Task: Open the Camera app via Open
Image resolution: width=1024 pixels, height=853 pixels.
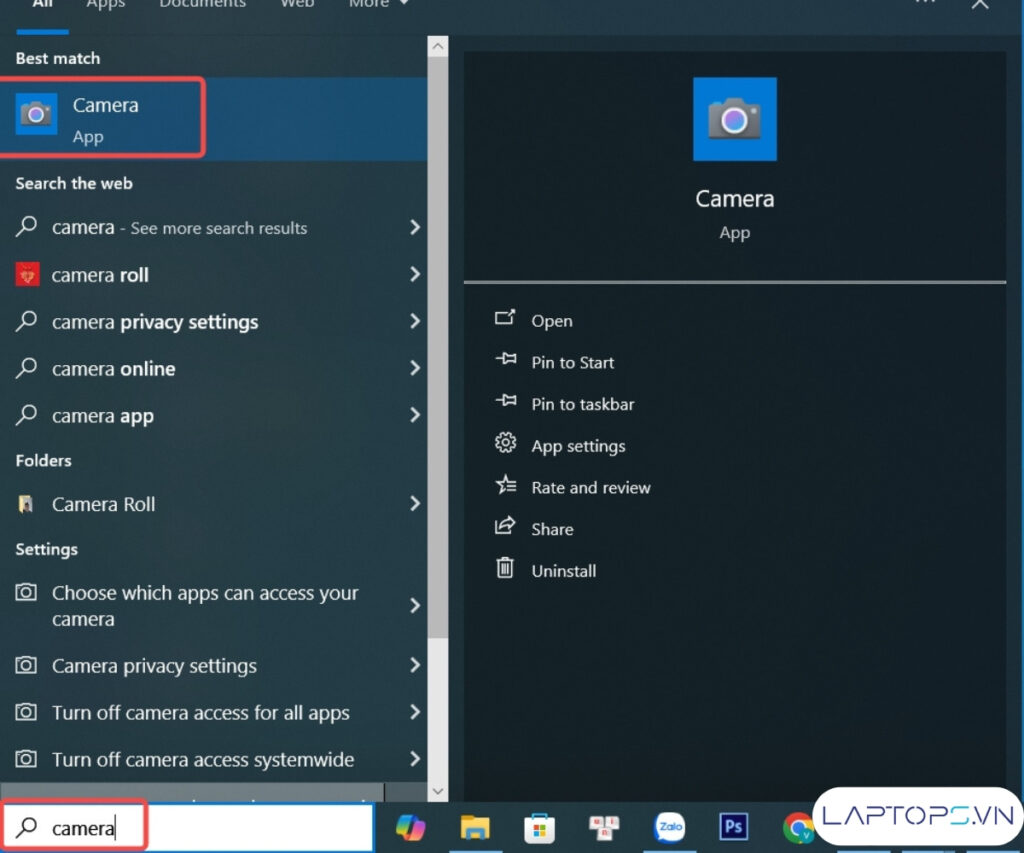Action: pyautogui.click(x=552, y=320)
